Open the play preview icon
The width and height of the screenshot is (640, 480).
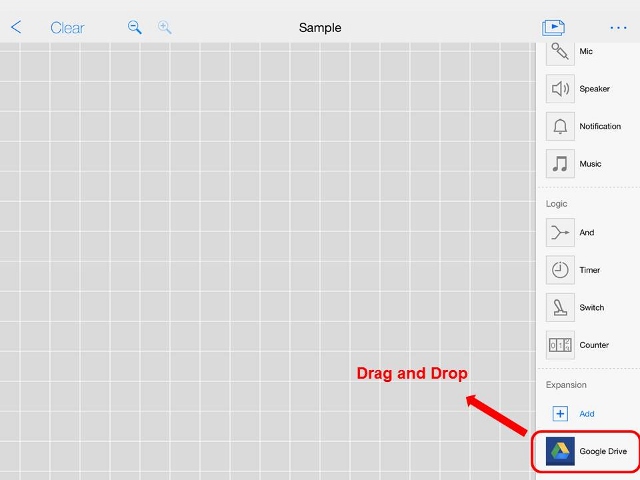pos(553,27)
